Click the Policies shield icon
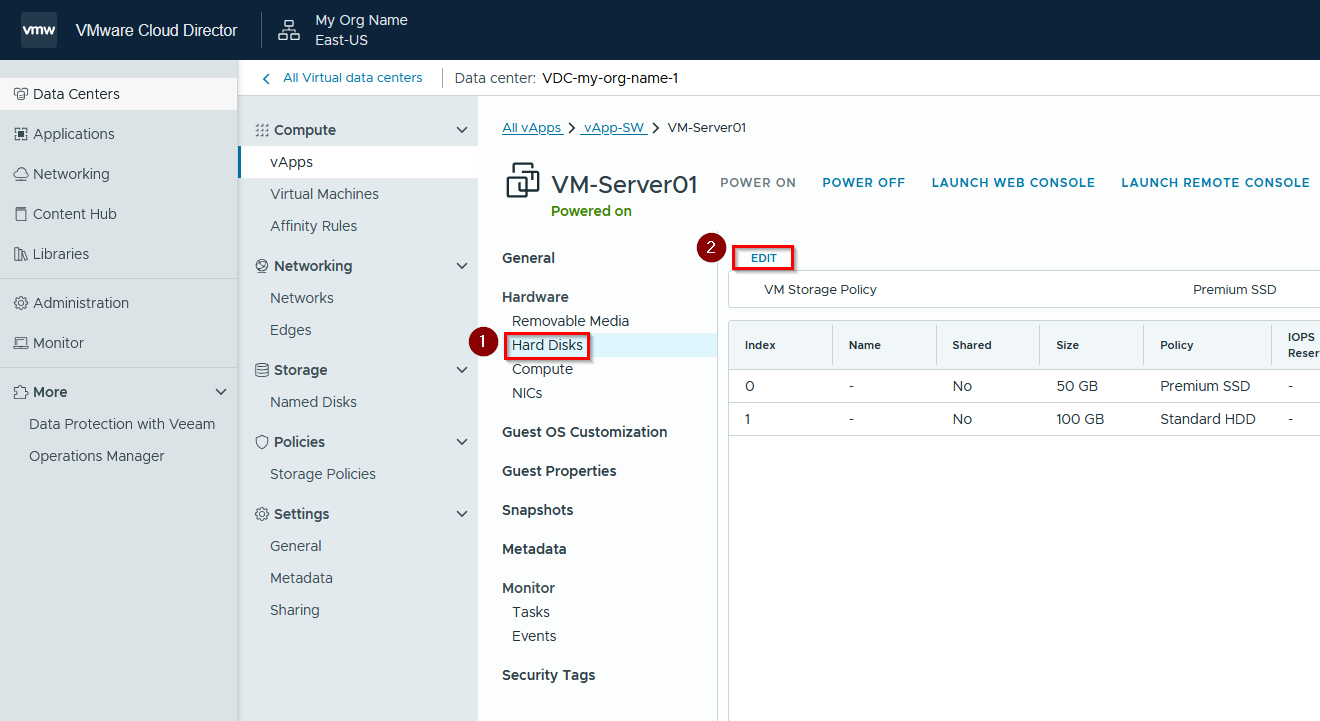Image resolution: width=1320 pixels, height=721 pixels. [262, 442]
